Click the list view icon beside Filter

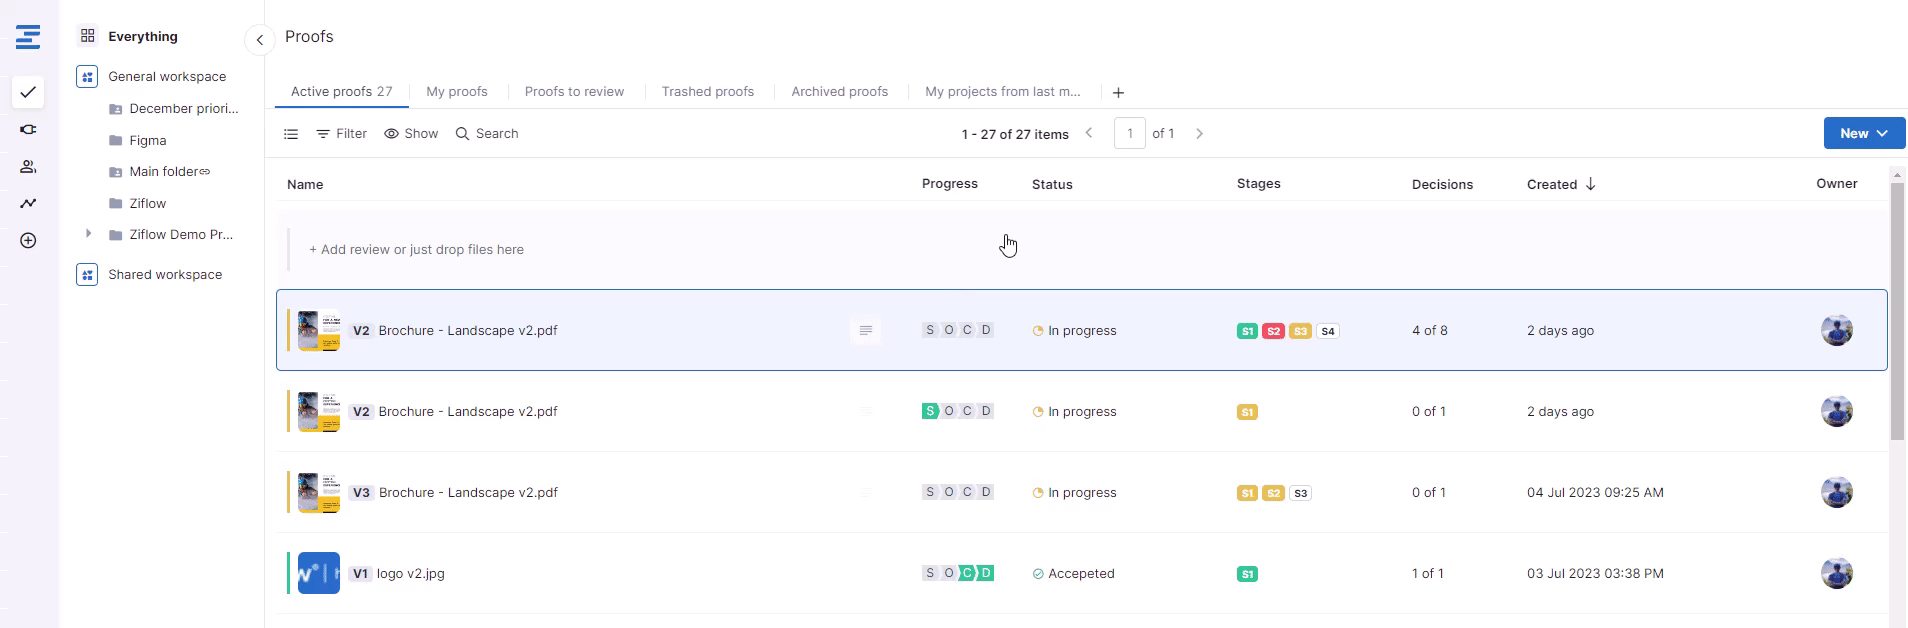[291, 134]
